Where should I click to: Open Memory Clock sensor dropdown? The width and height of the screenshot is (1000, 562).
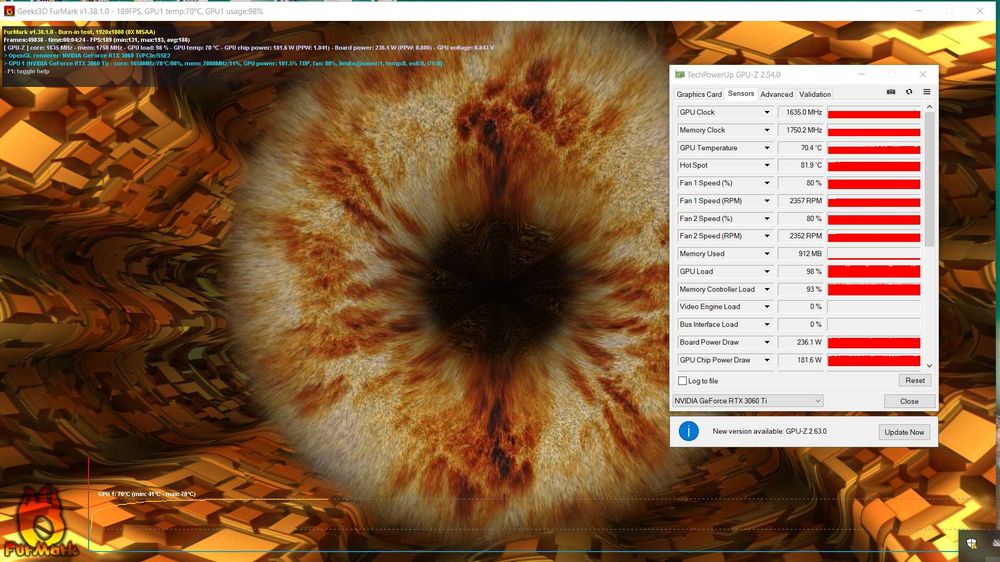click(x=767, y=130)
